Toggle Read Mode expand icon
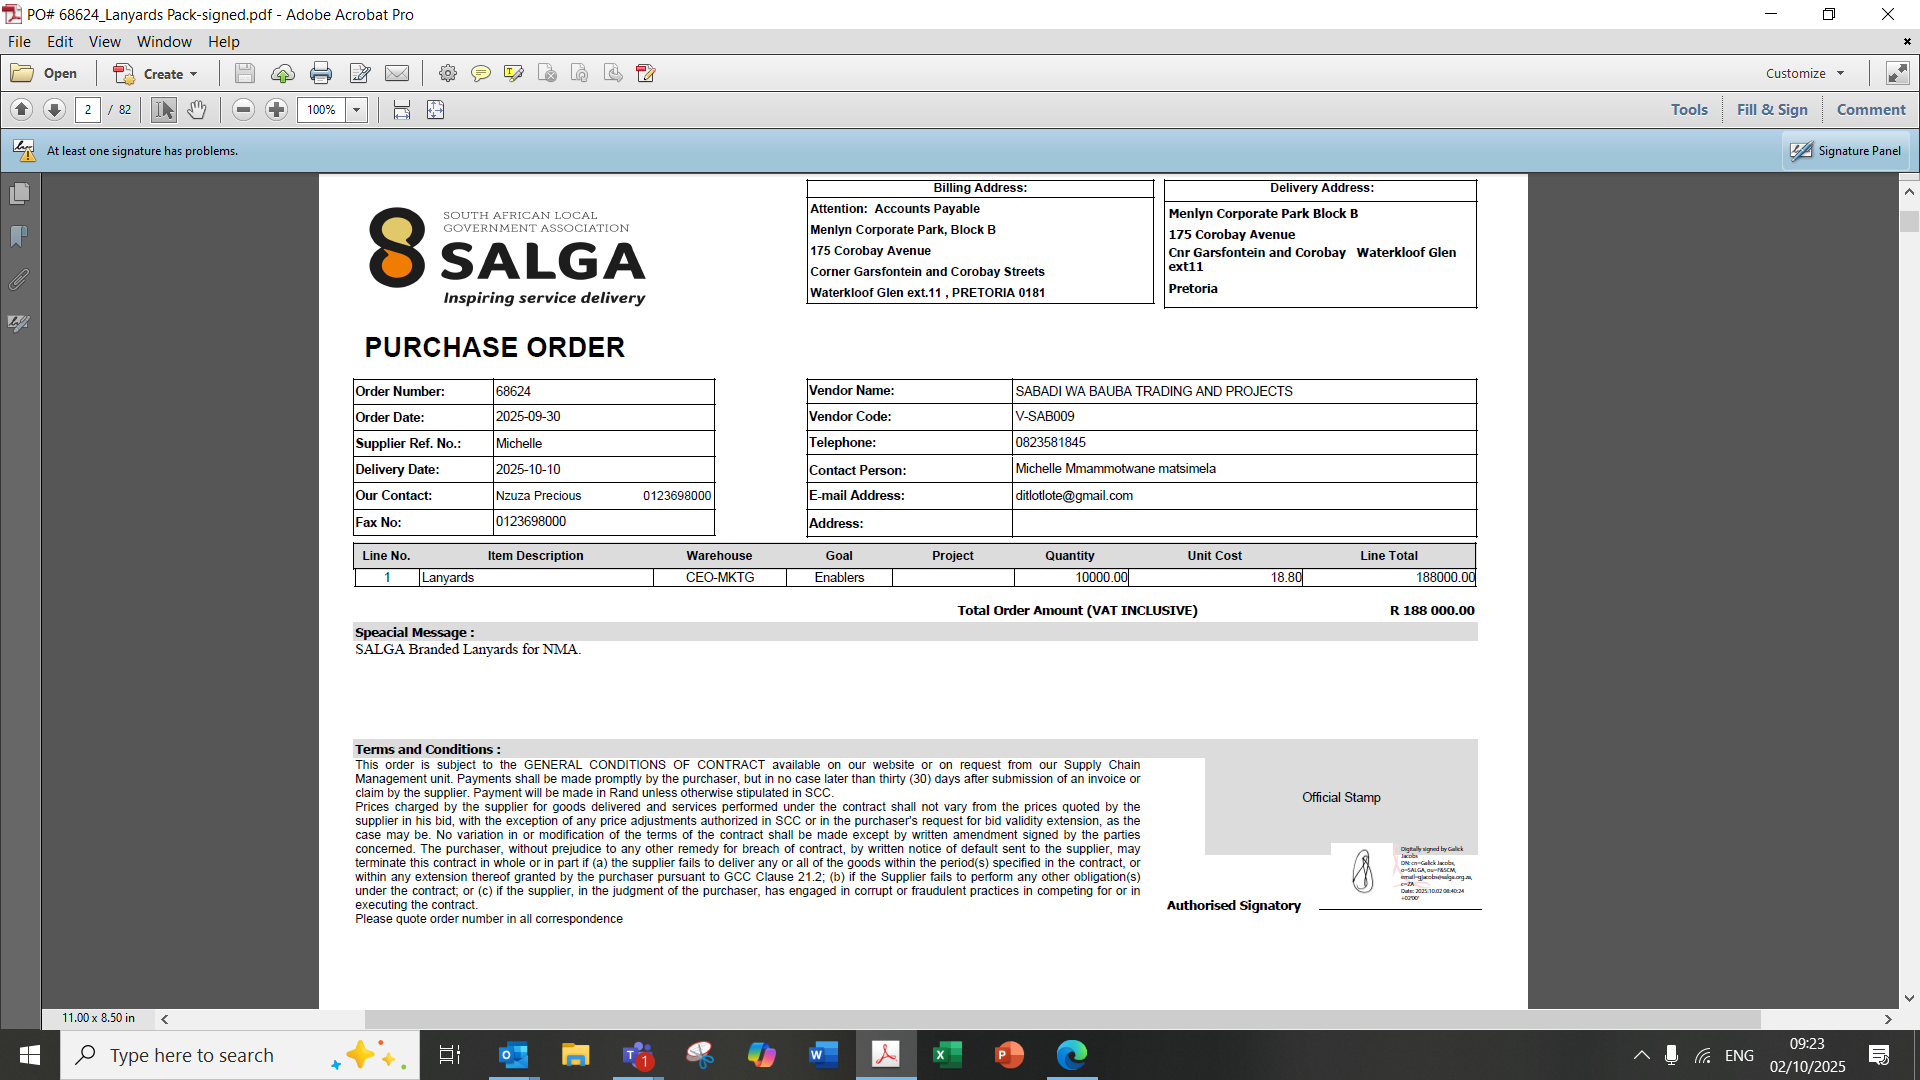Viewport: 1920px width, 1080px height. click(1896, 73)
